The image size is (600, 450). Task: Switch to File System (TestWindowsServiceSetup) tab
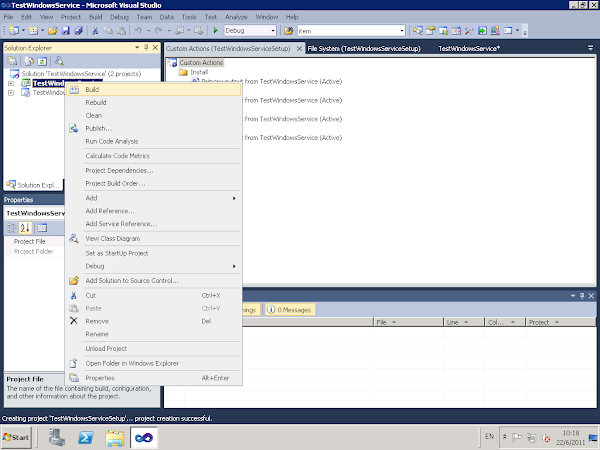click(x=364, y=49)
